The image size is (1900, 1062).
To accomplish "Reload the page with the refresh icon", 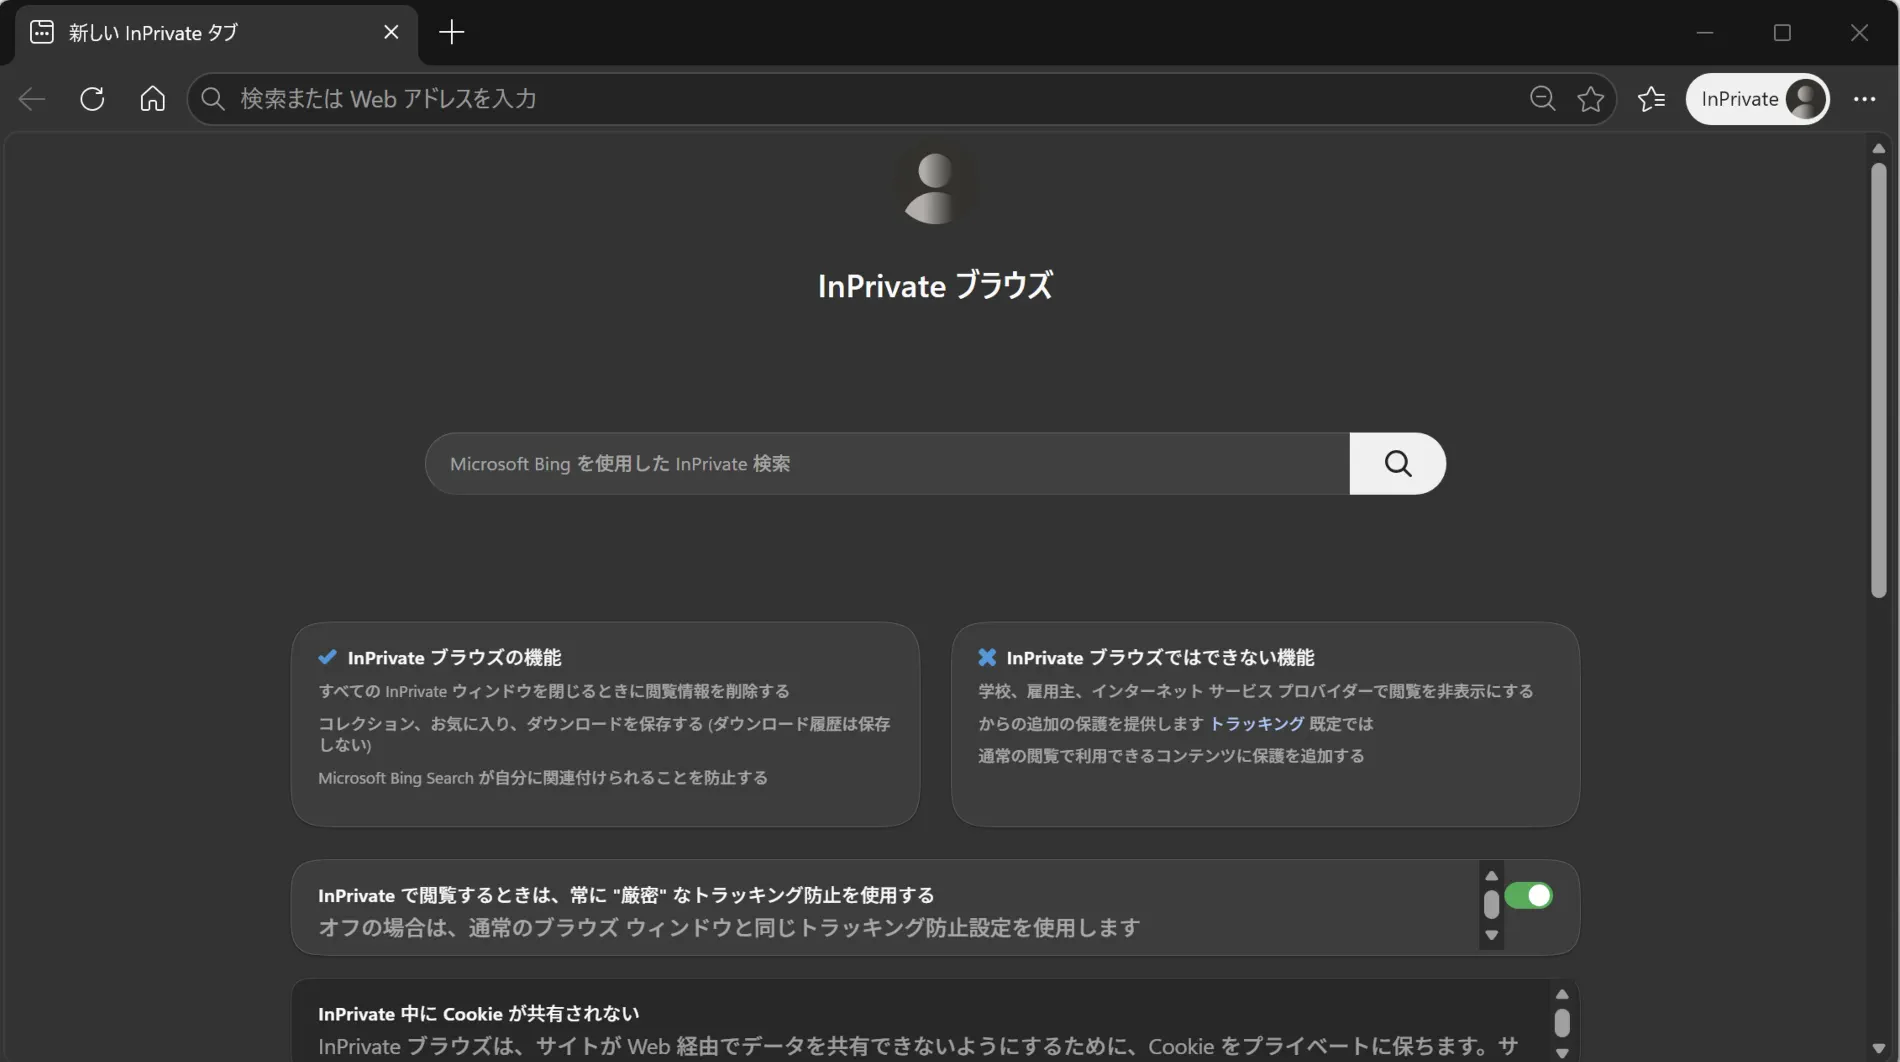I will coord(92,98).
